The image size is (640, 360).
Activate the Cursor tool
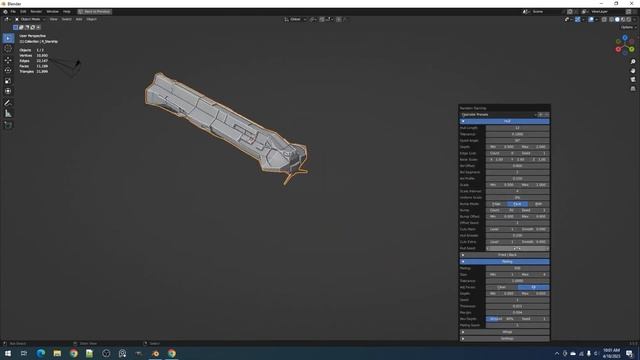[x=8, y=49]
